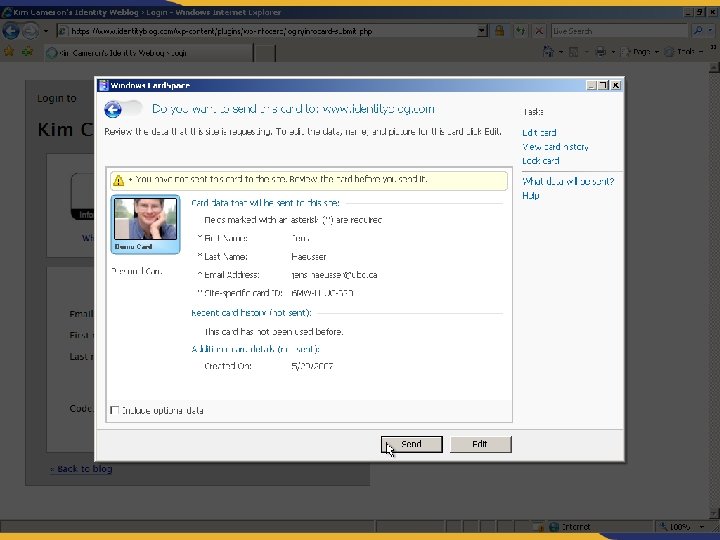Open a new blank browser tab
This screenshot has width=720, height=540.
coord(265,53)
